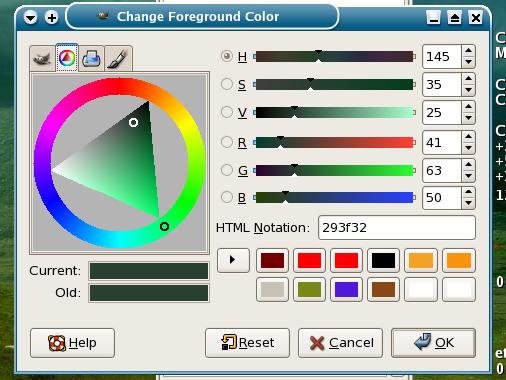The image size is (506, 380).
Task: Click the Reset button
Action: tap(247, 343)
